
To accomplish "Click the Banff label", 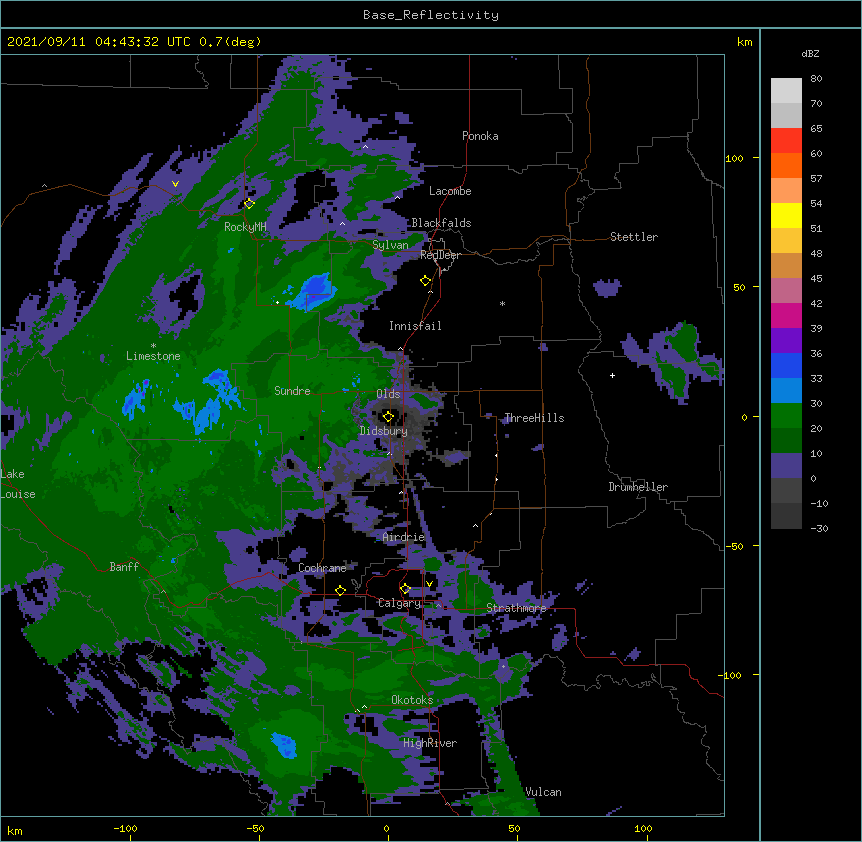I will pos(124,567).
